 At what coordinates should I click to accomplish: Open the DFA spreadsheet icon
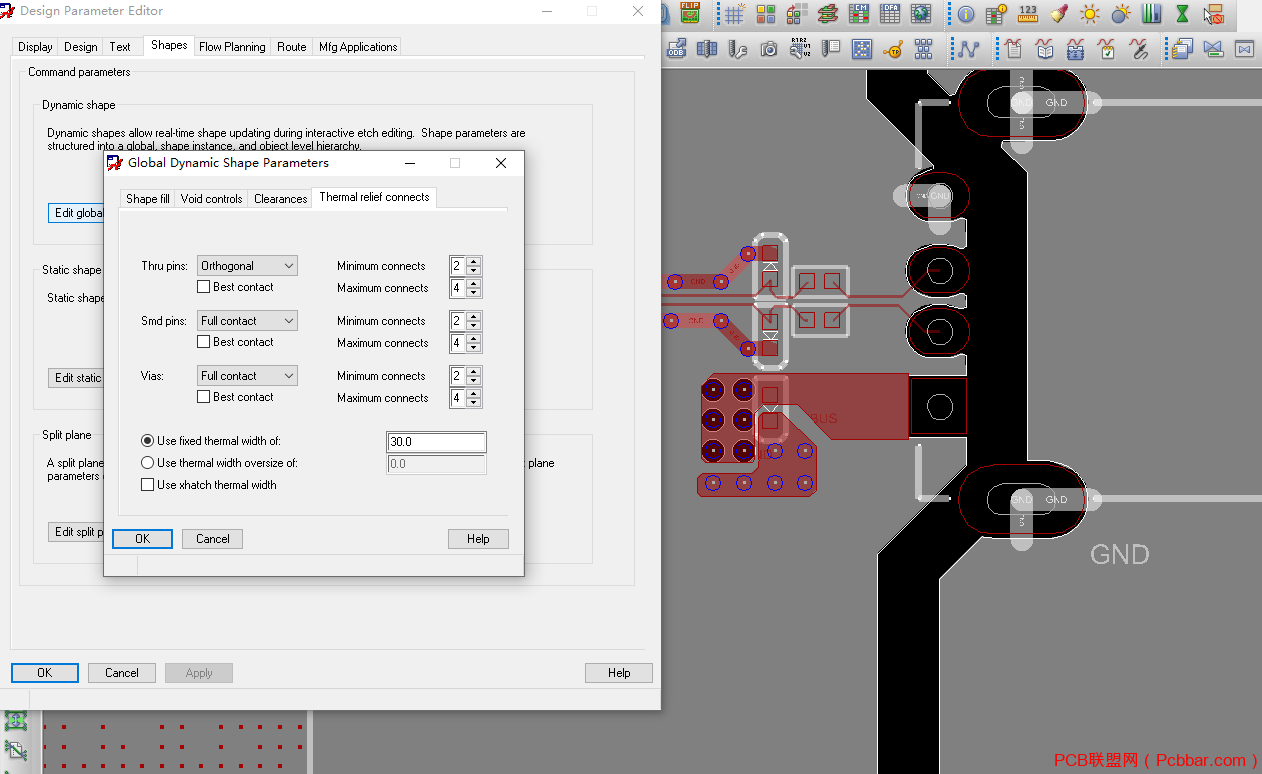890,14
